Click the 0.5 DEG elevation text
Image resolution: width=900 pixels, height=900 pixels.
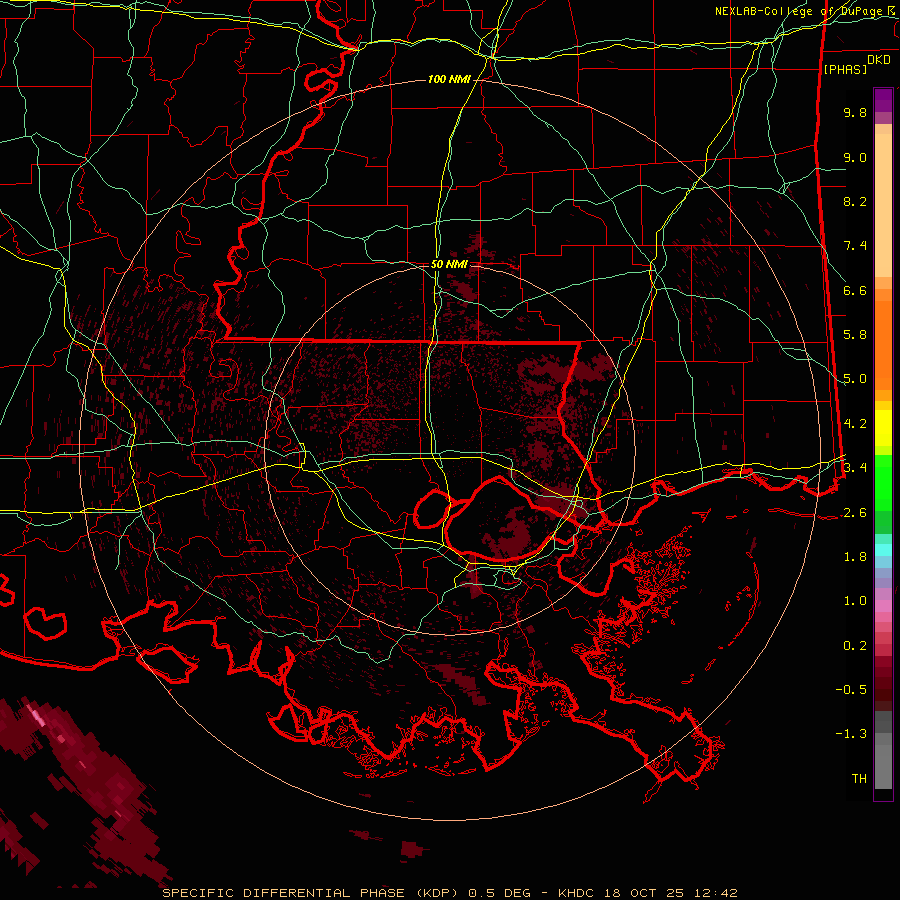(x=499, y=893)
